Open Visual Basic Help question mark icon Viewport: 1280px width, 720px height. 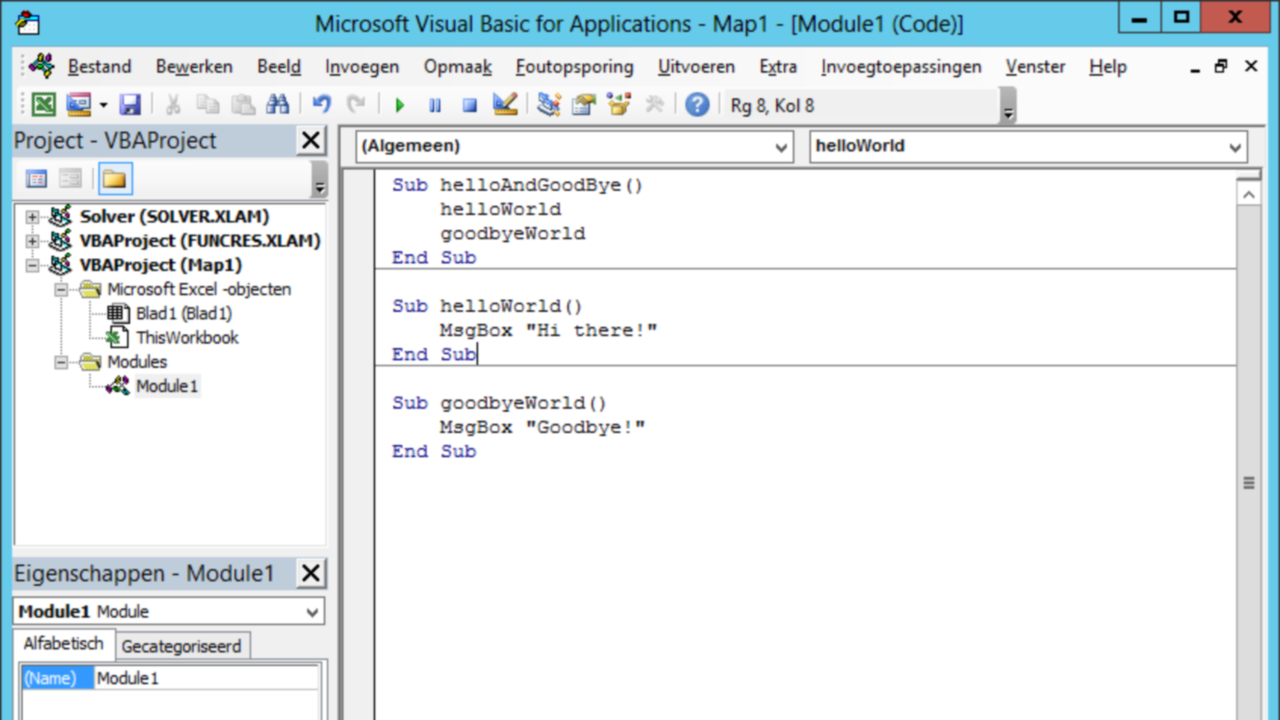pos(697,105)
